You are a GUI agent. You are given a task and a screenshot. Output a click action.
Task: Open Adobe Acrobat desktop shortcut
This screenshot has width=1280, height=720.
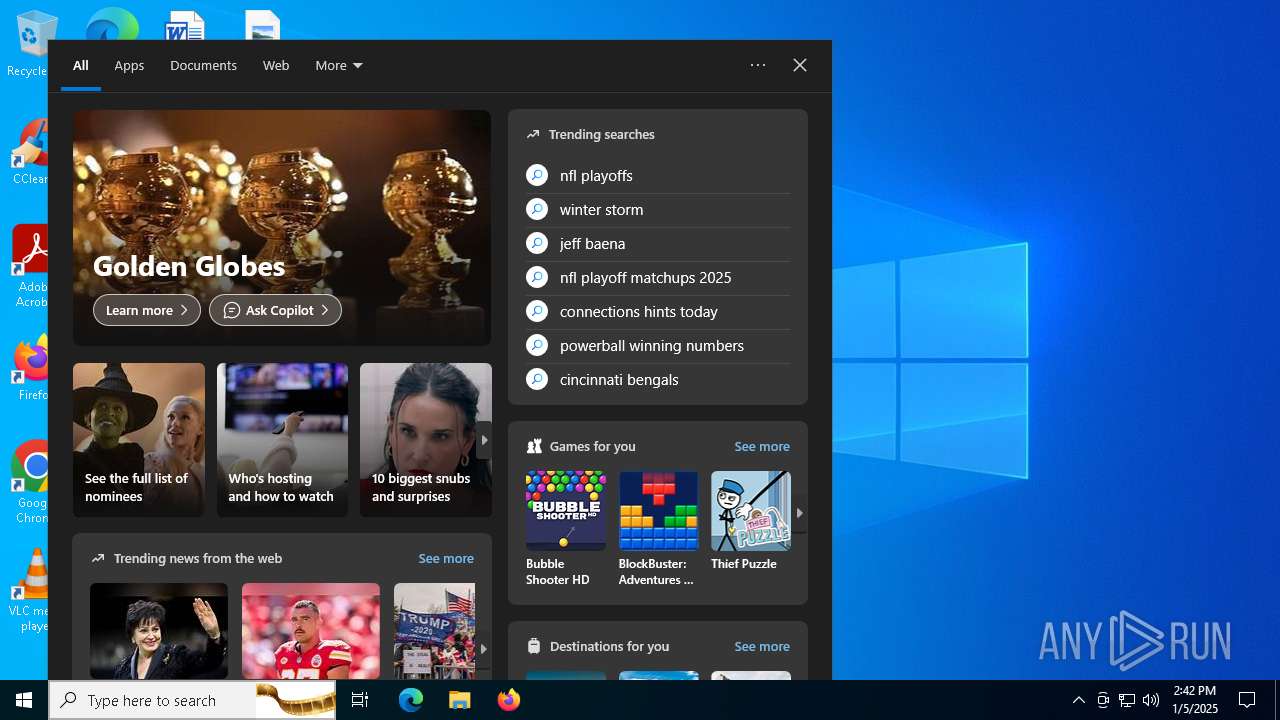tap(30, 266)
